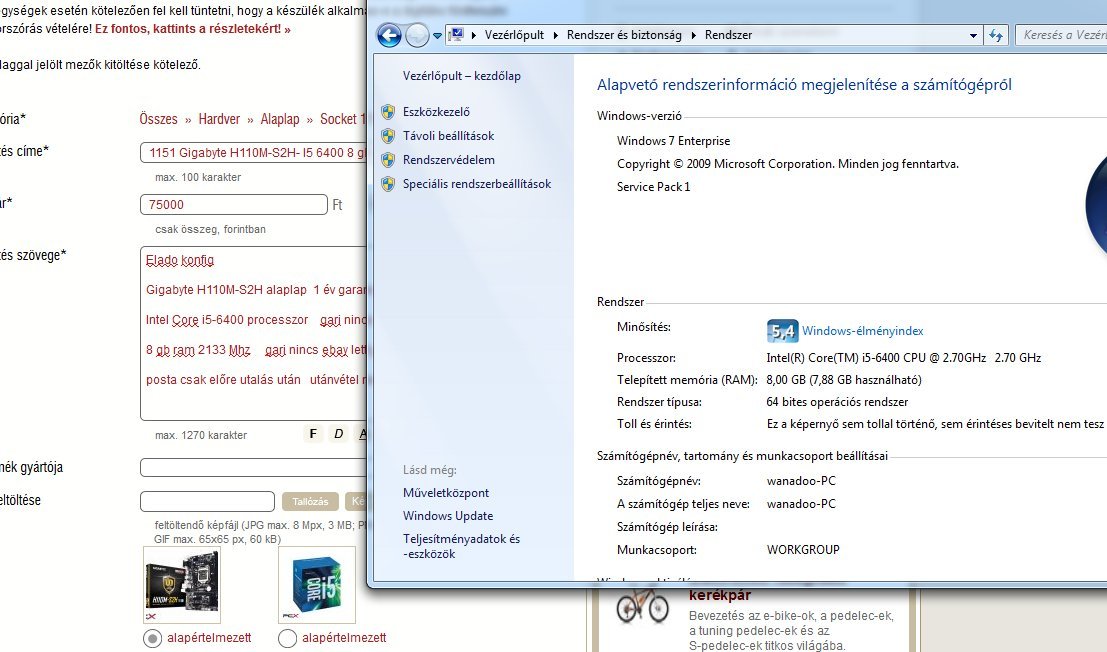Click the RAM value '8,00 GB (7,88 GB használható)'
Image resolution: width=1107 pixels, height=652 pixels.
(x=844, y=380)
